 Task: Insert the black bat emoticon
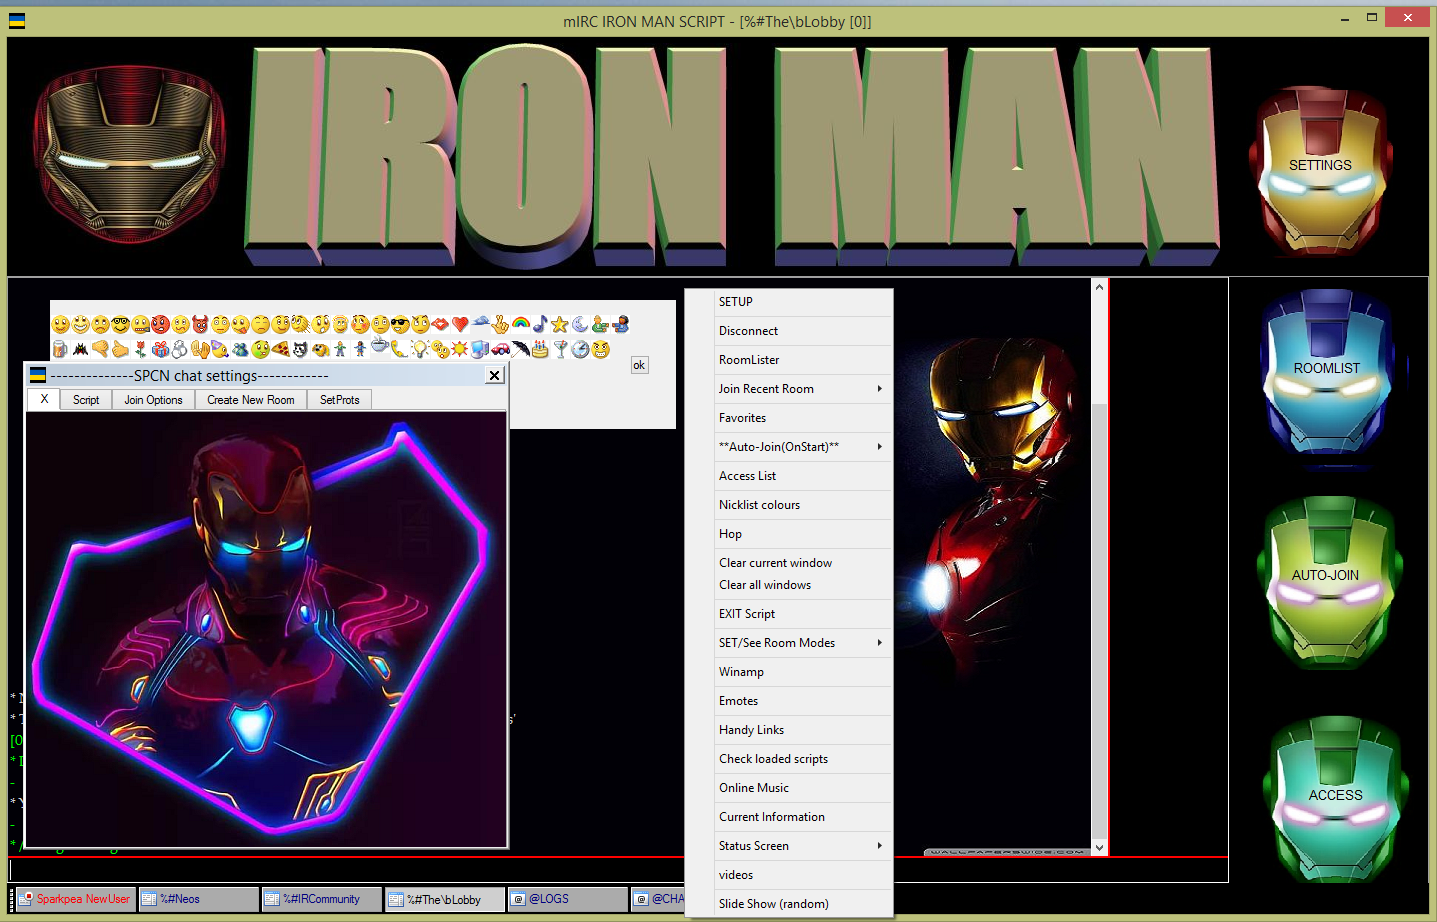tap(81, 349)
